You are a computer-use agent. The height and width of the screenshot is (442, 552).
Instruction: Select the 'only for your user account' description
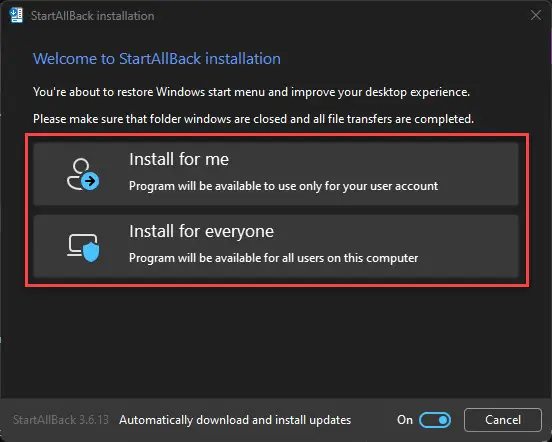coord(283,186)
